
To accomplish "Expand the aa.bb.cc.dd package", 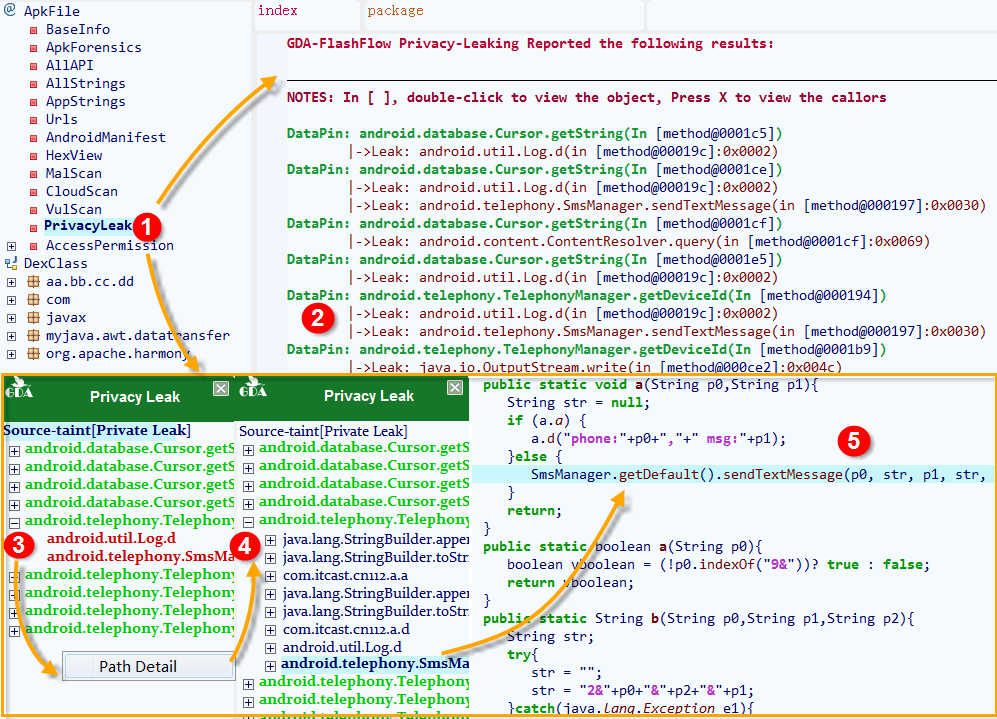I will pyautogui.click(x=11, y=282).
